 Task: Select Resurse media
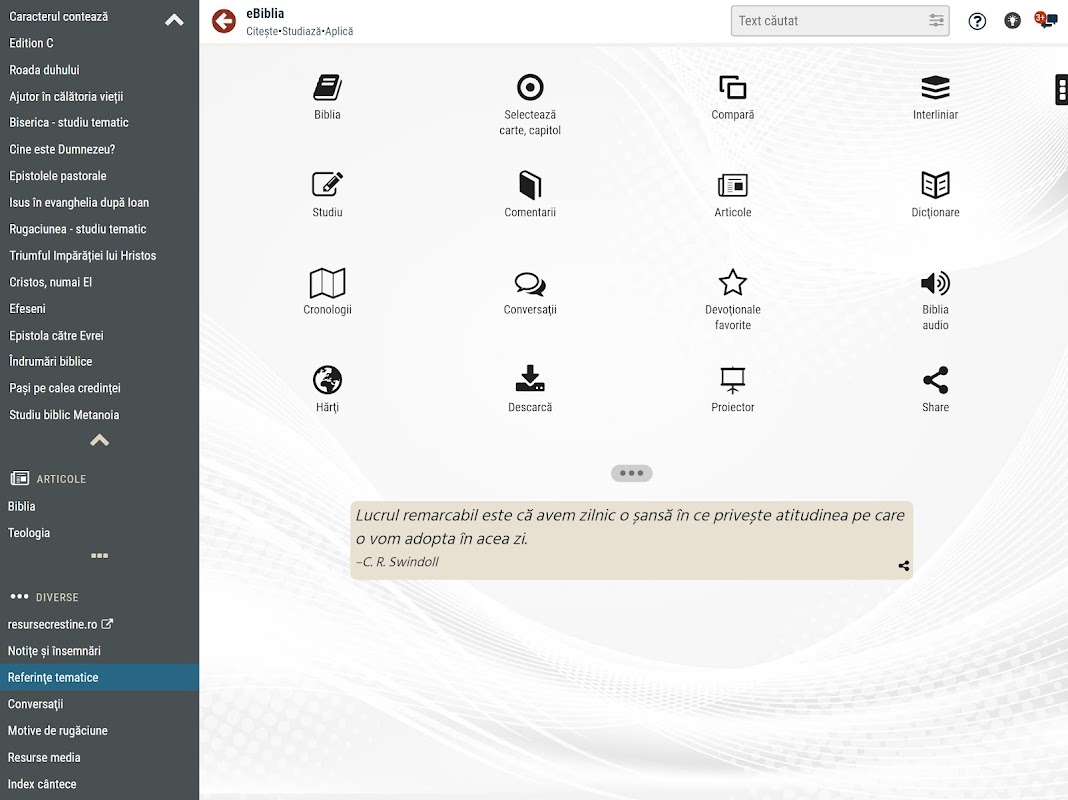44,757
